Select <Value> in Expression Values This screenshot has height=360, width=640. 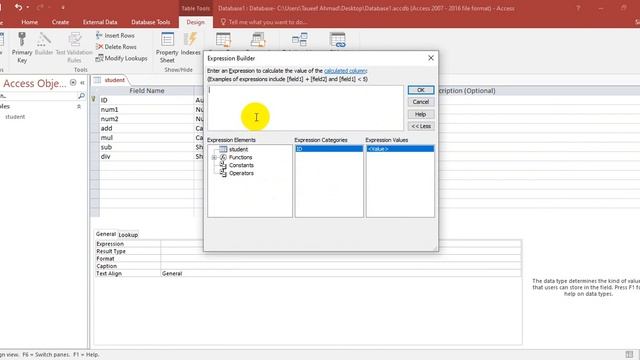tap(400, 149)
